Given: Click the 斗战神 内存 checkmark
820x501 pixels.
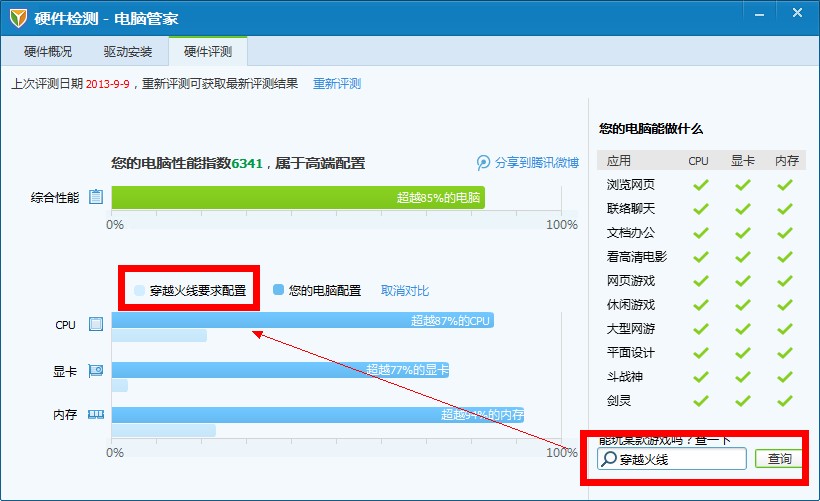Looking at the screenshot, I should pyautogui.click(x=784, y=377).
